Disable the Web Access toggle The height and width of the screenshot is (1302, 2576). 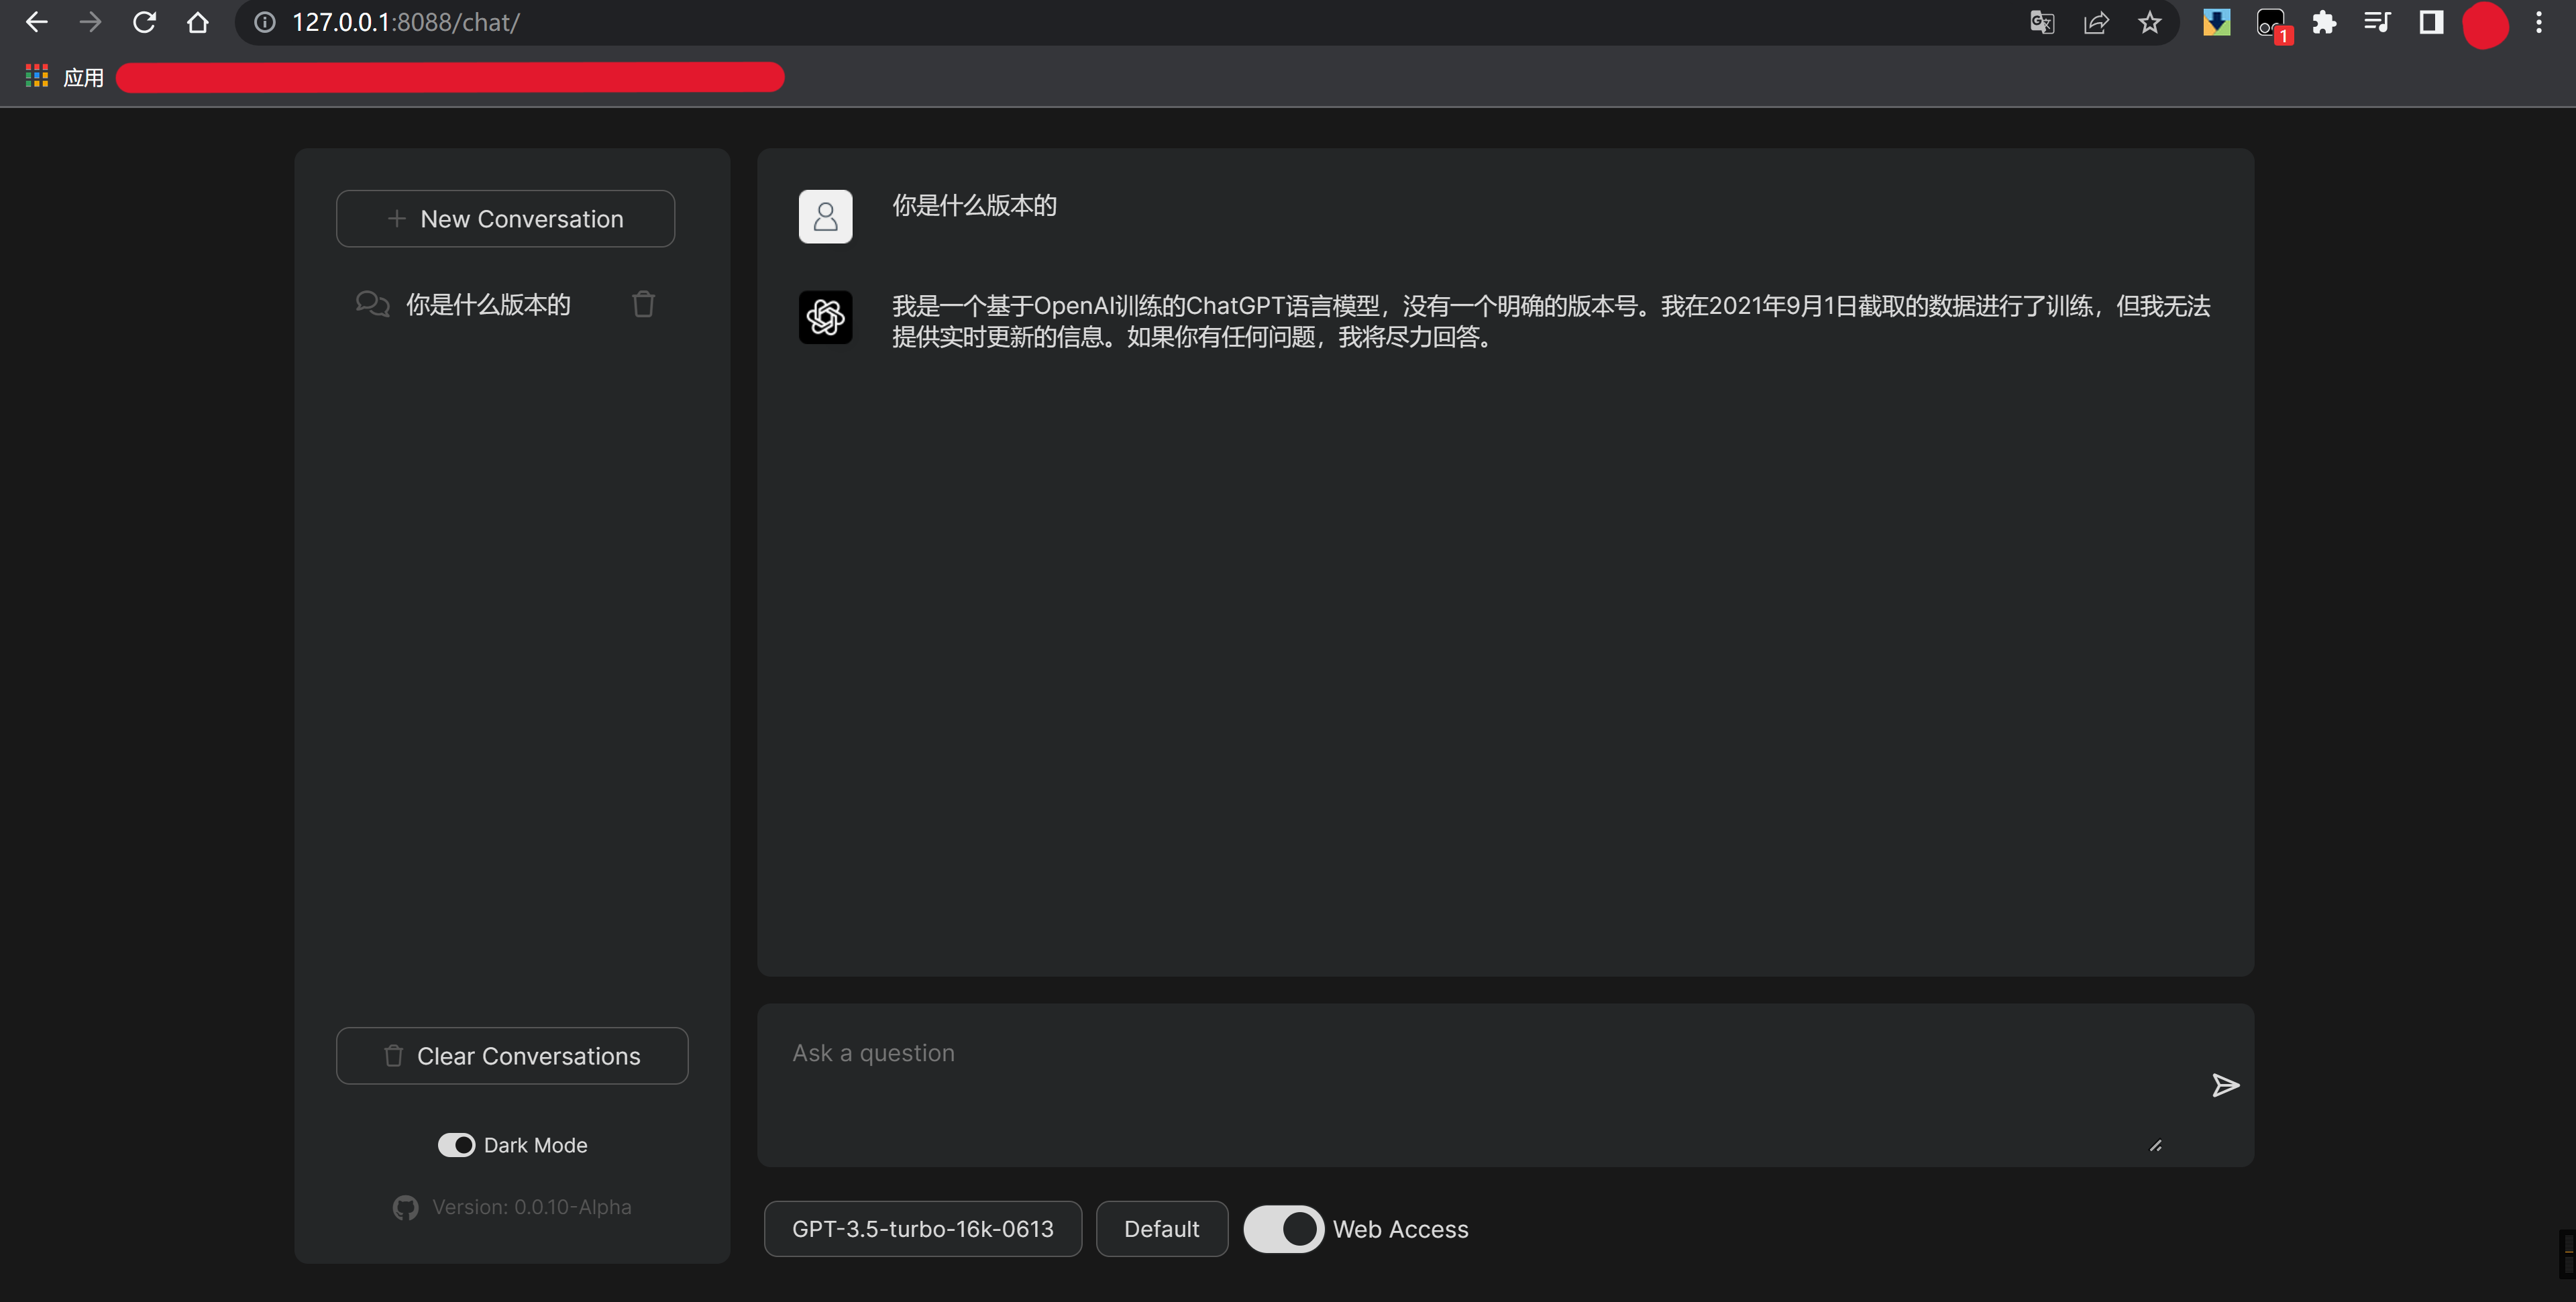pos(1284,1229)
